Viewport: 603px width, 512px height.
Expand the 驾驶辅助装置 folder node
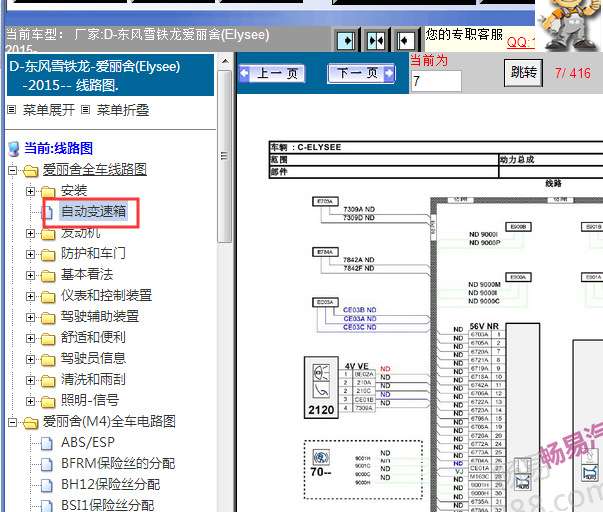coord(30,317)
